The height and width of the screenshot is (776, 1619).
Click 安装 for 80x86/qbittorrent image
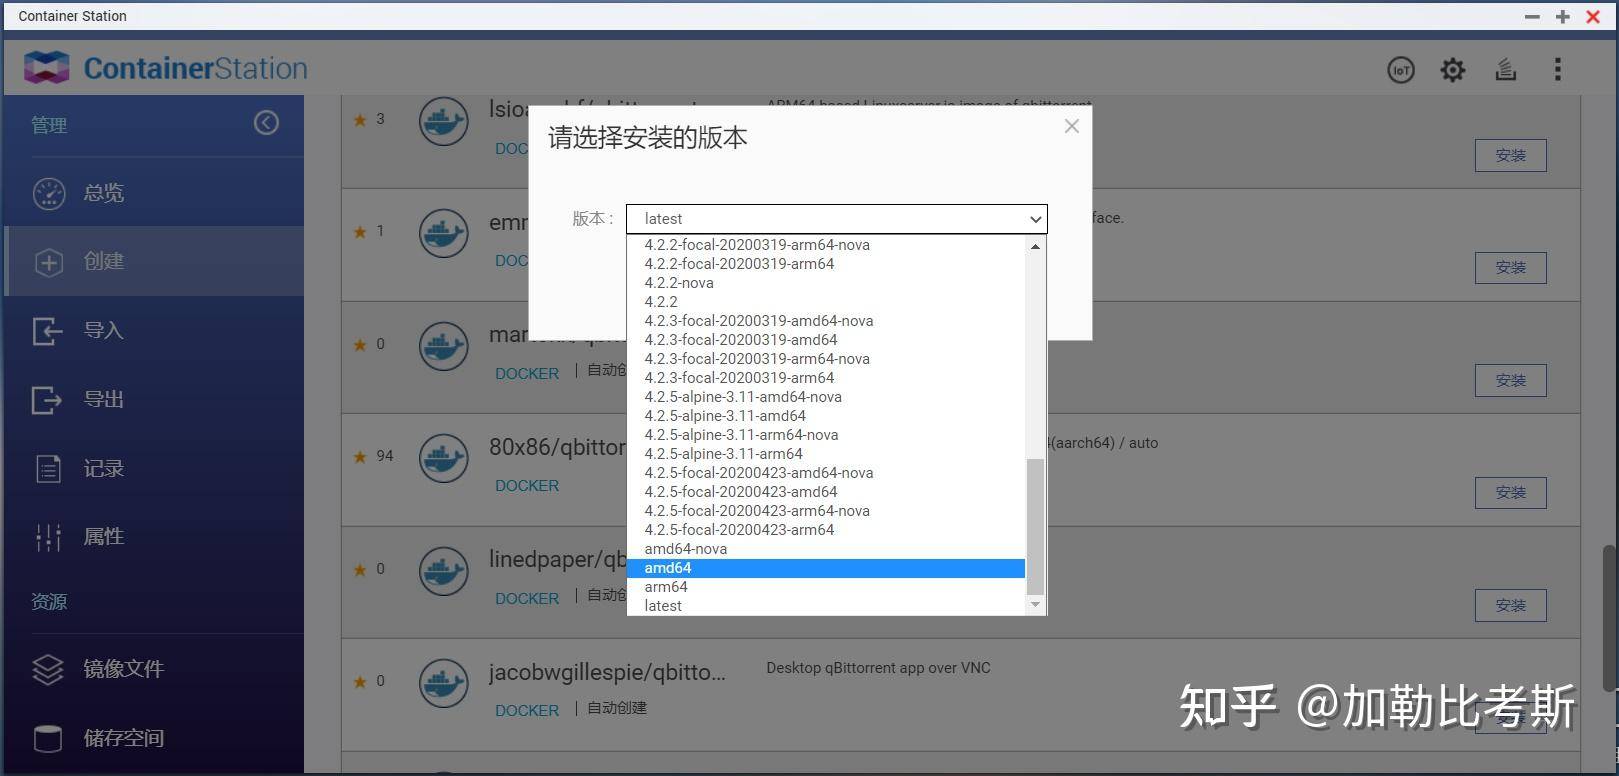click(1511, 493)
